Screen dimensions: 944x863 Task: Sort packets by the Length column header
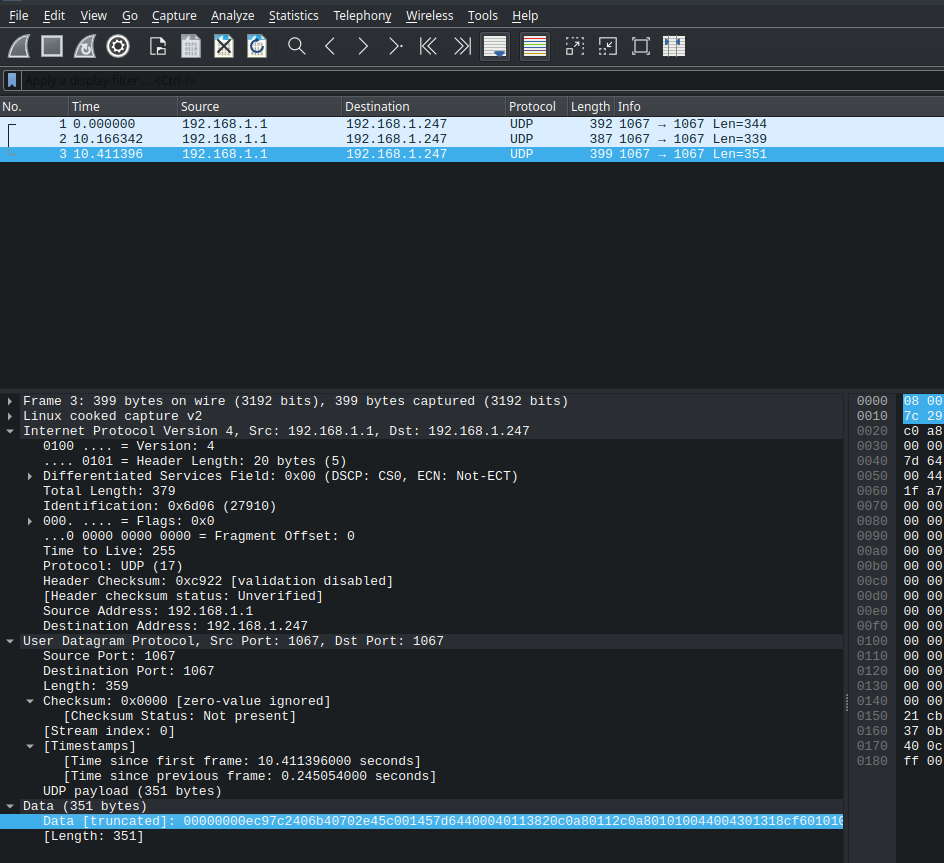(590, 106)
